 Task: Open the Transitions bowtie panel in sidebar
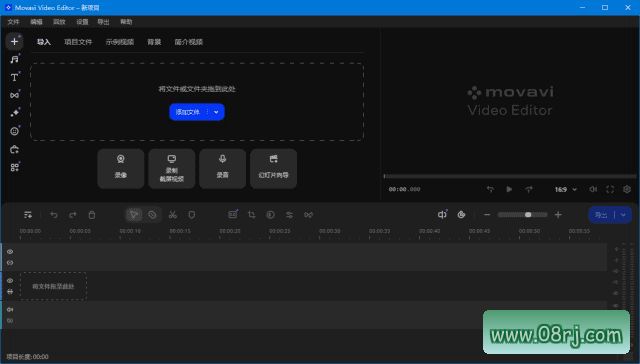[14, 95]
